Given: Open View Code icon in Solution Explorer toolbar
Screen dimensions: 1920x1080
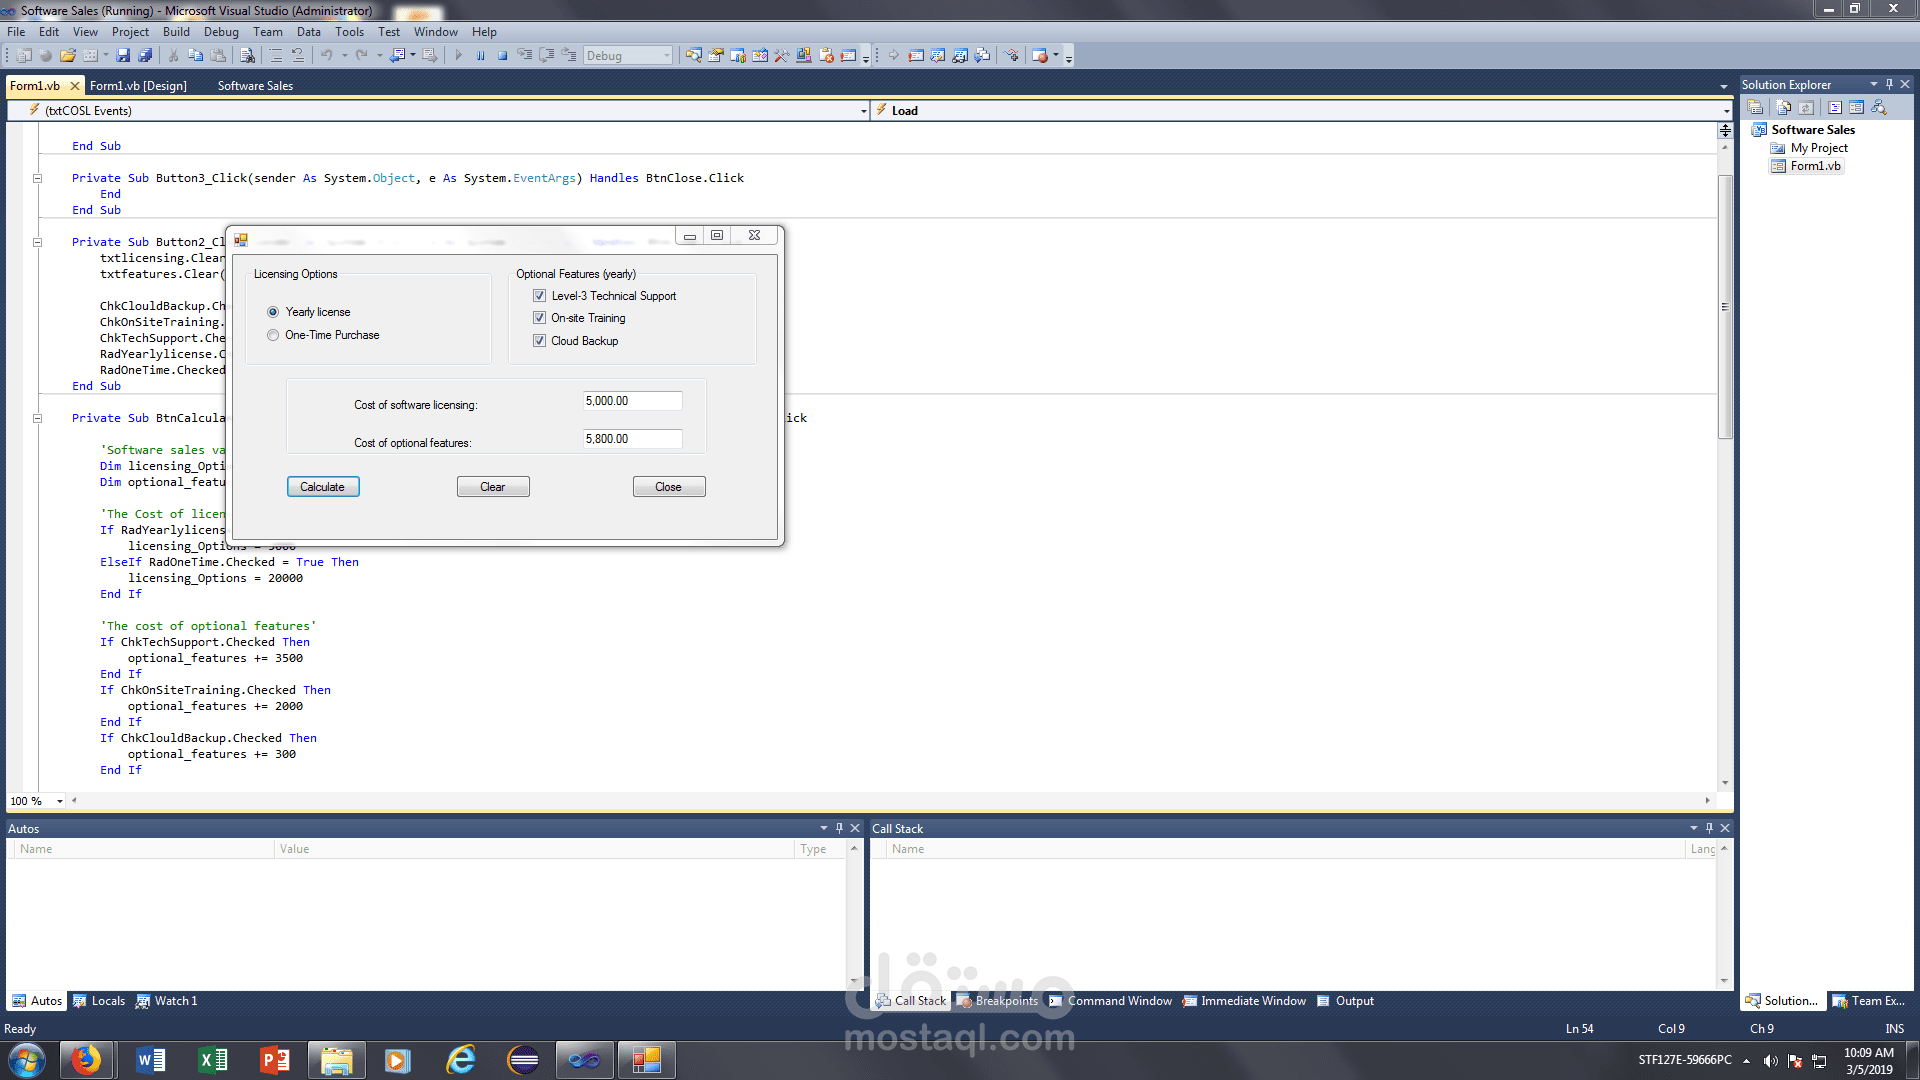Looking at the screenshot, I should point(1835,107).
